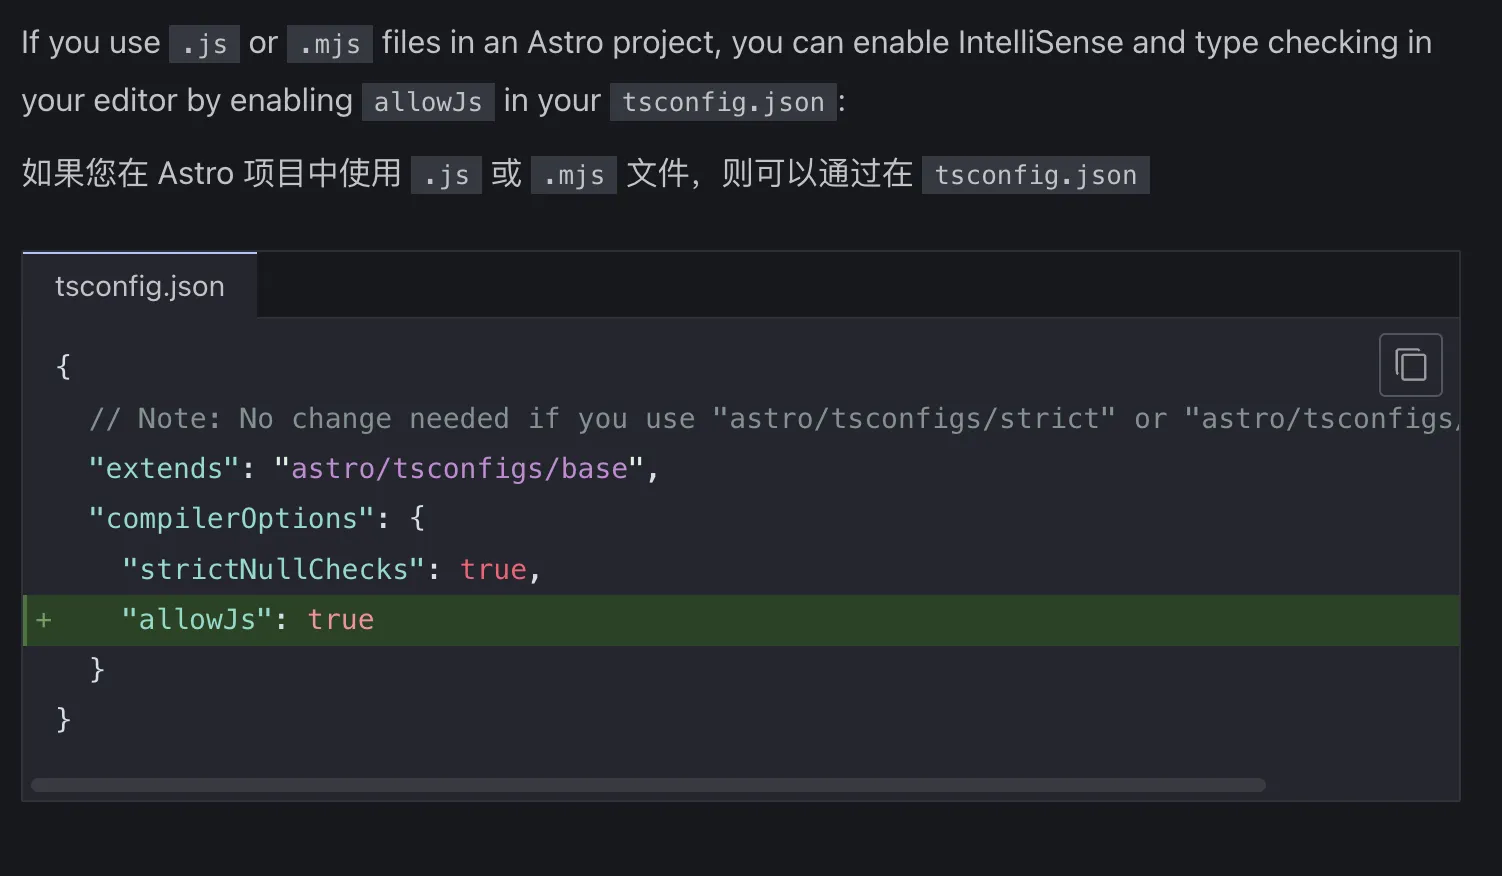Click the inline allowJs code tag
Screen dimensions: 1502x876
point(427,102)
